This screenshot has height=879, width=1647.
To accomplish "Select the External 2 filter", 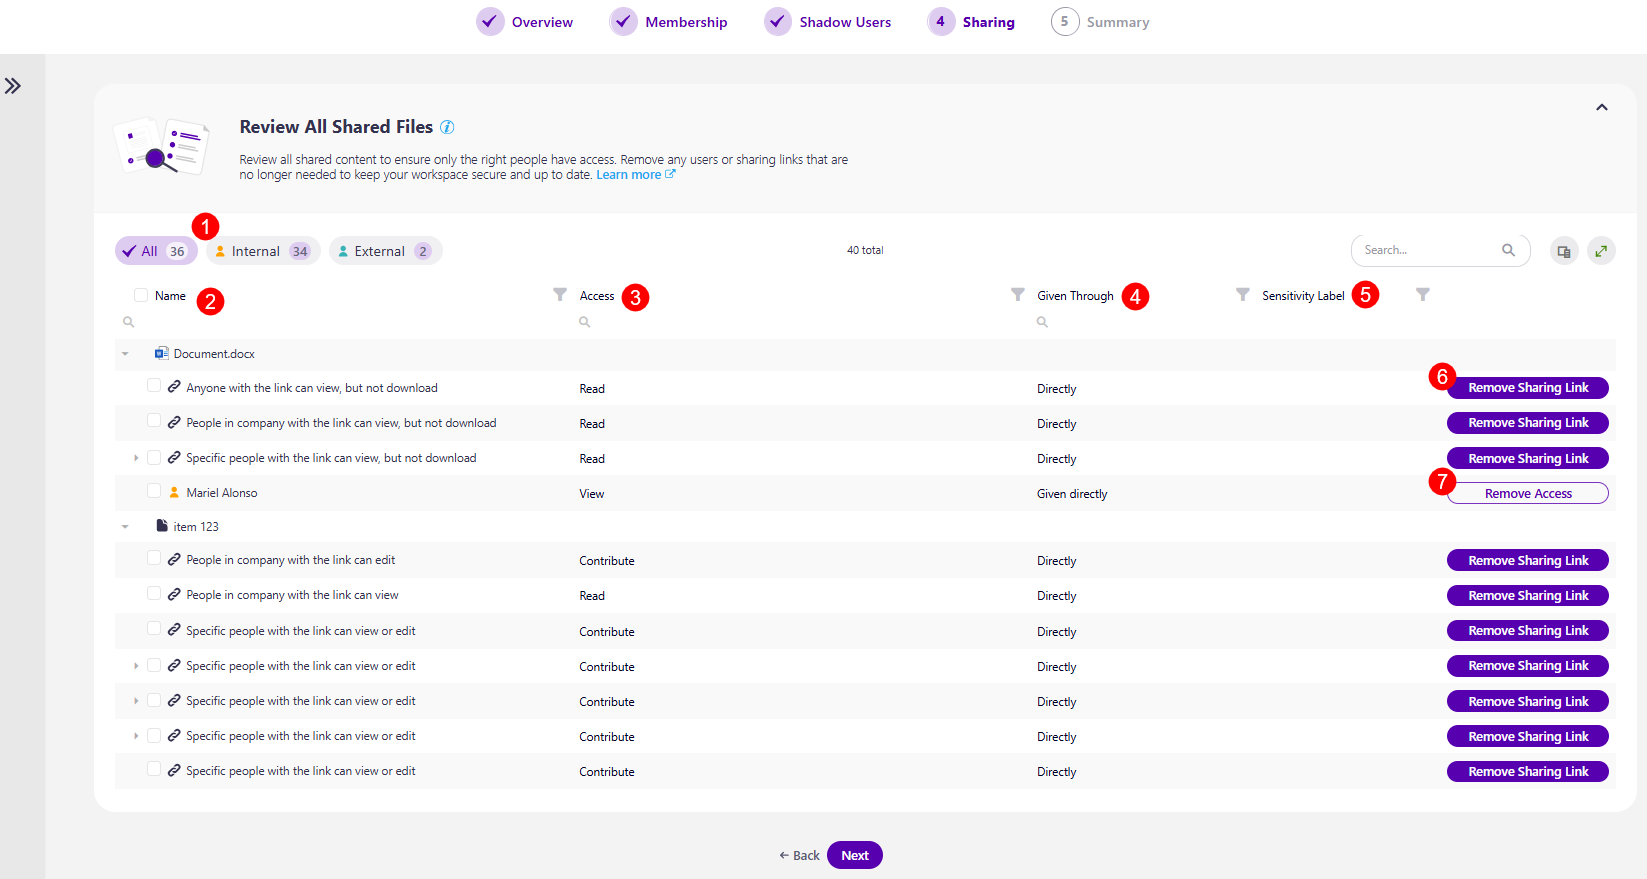I will (385, 251).
